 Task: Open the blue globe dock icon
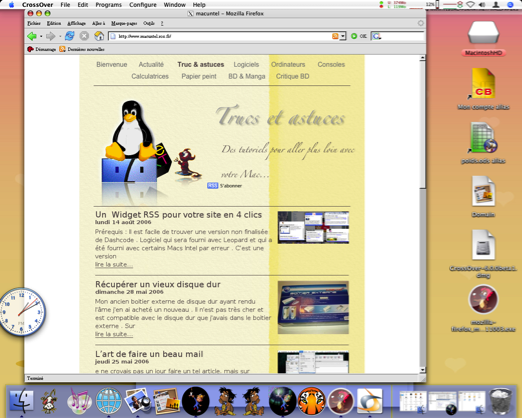[x=109, y=401]
